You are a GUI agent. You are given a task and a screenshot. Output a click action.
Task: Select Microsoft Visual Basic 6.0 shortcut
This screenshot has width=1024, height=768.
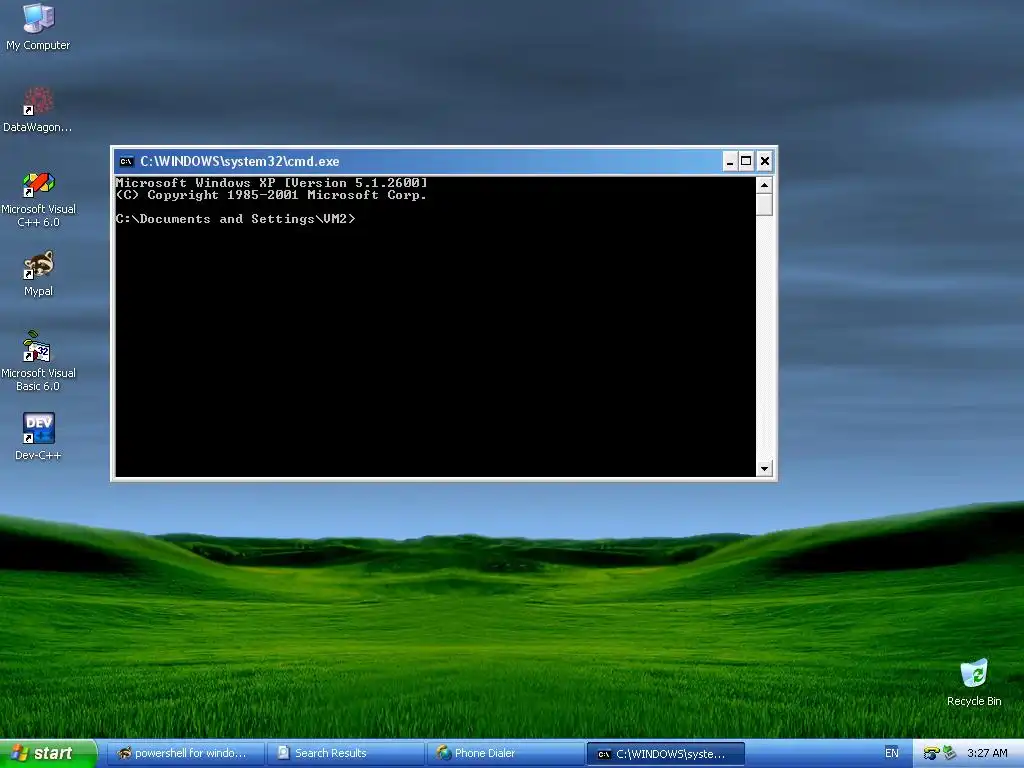38,361
